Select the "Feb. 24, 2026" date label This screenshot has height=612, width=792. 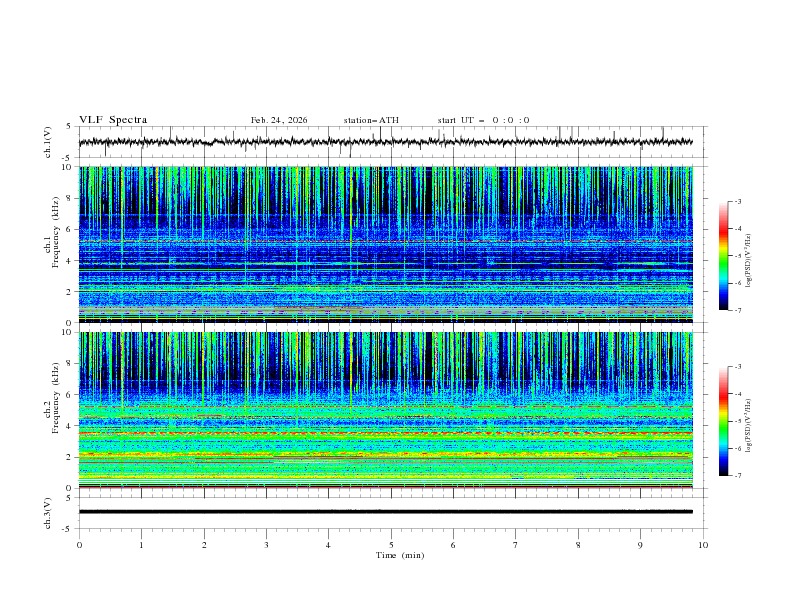pos(279,120)
